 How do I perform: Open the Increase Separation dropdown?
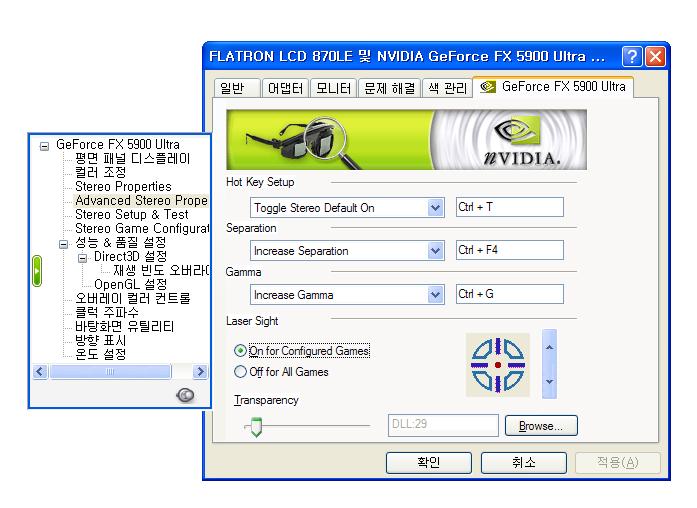click(435, 251)
